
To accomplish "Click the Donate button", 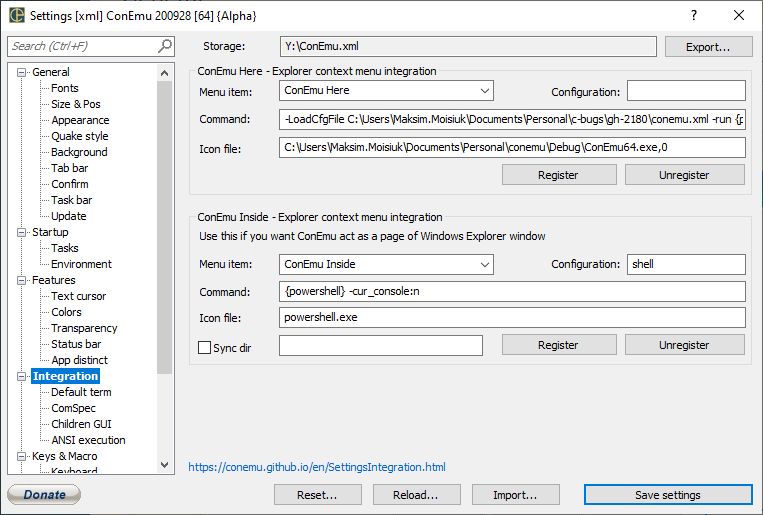I will [x=44, y=495].
